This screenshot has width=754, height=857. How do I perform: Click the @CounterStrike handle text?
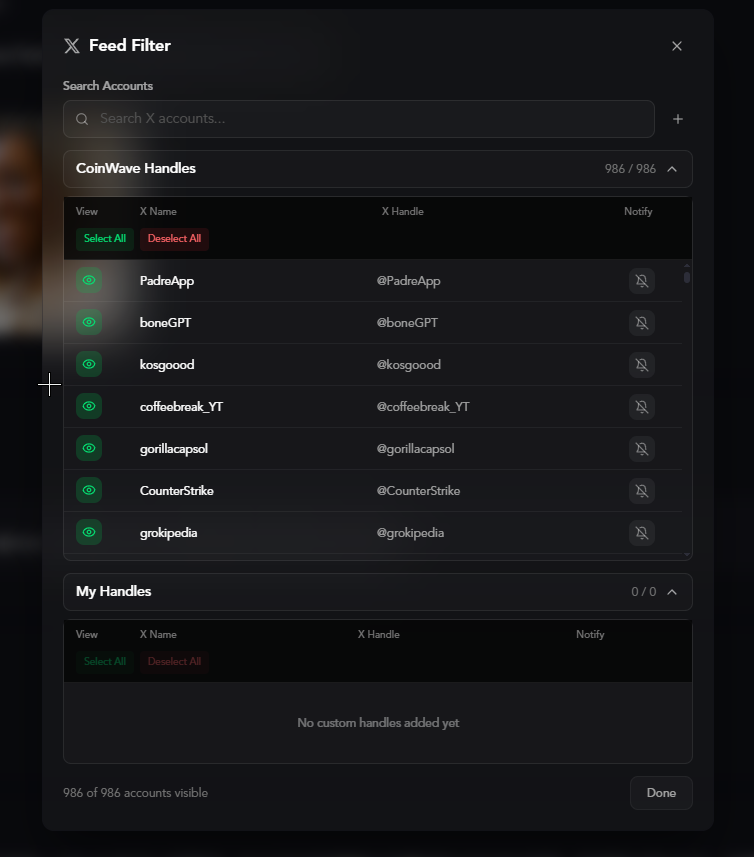coord(418,491)
